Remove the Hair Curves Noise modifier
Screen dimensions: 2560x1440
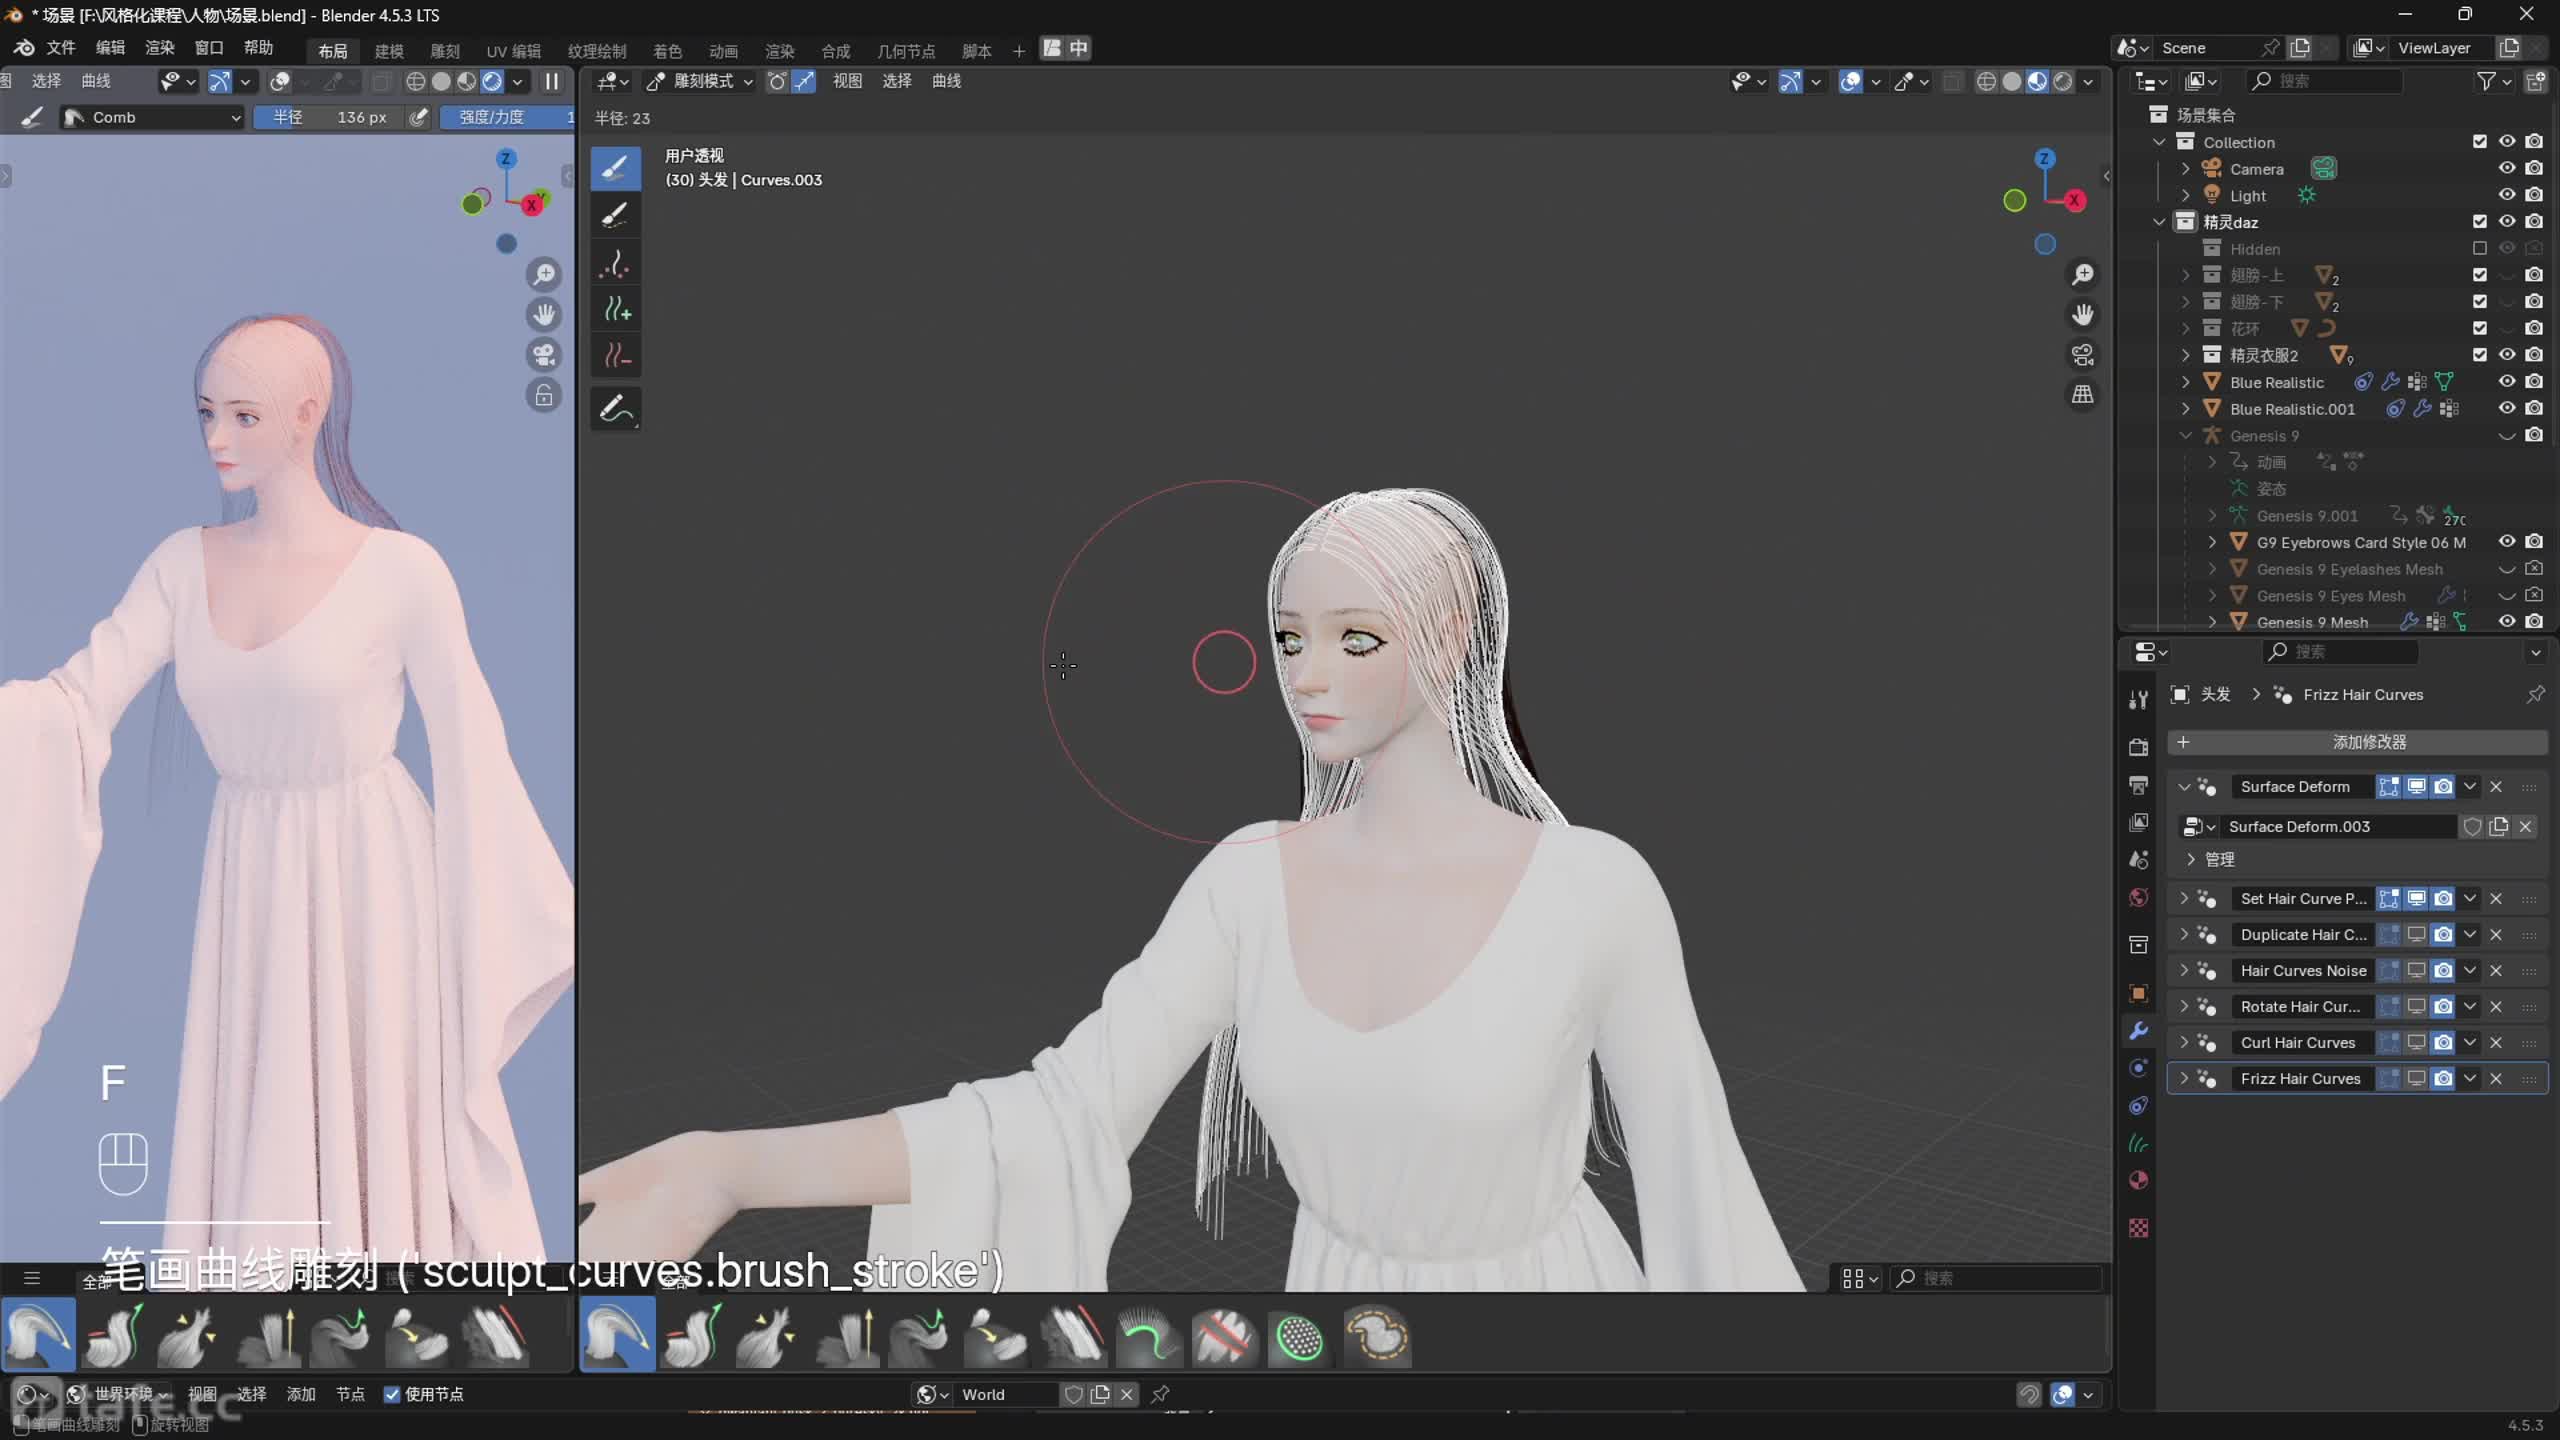[2496, 970]
